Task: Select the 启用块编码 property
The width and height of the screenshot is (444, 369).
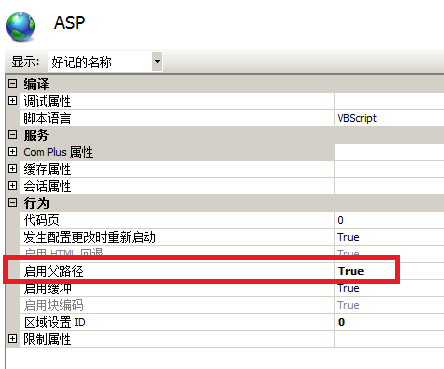Action: pos(53,305)
